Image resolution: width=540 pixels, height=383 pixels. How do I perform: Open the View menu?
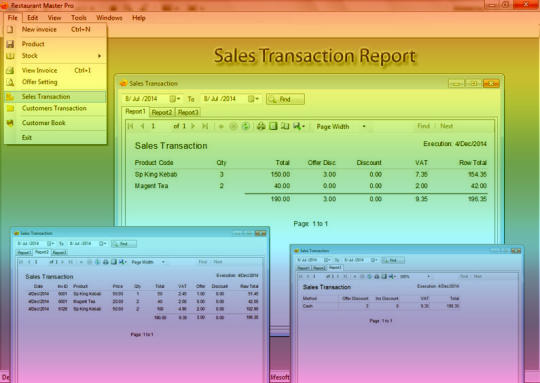(54, 18)
